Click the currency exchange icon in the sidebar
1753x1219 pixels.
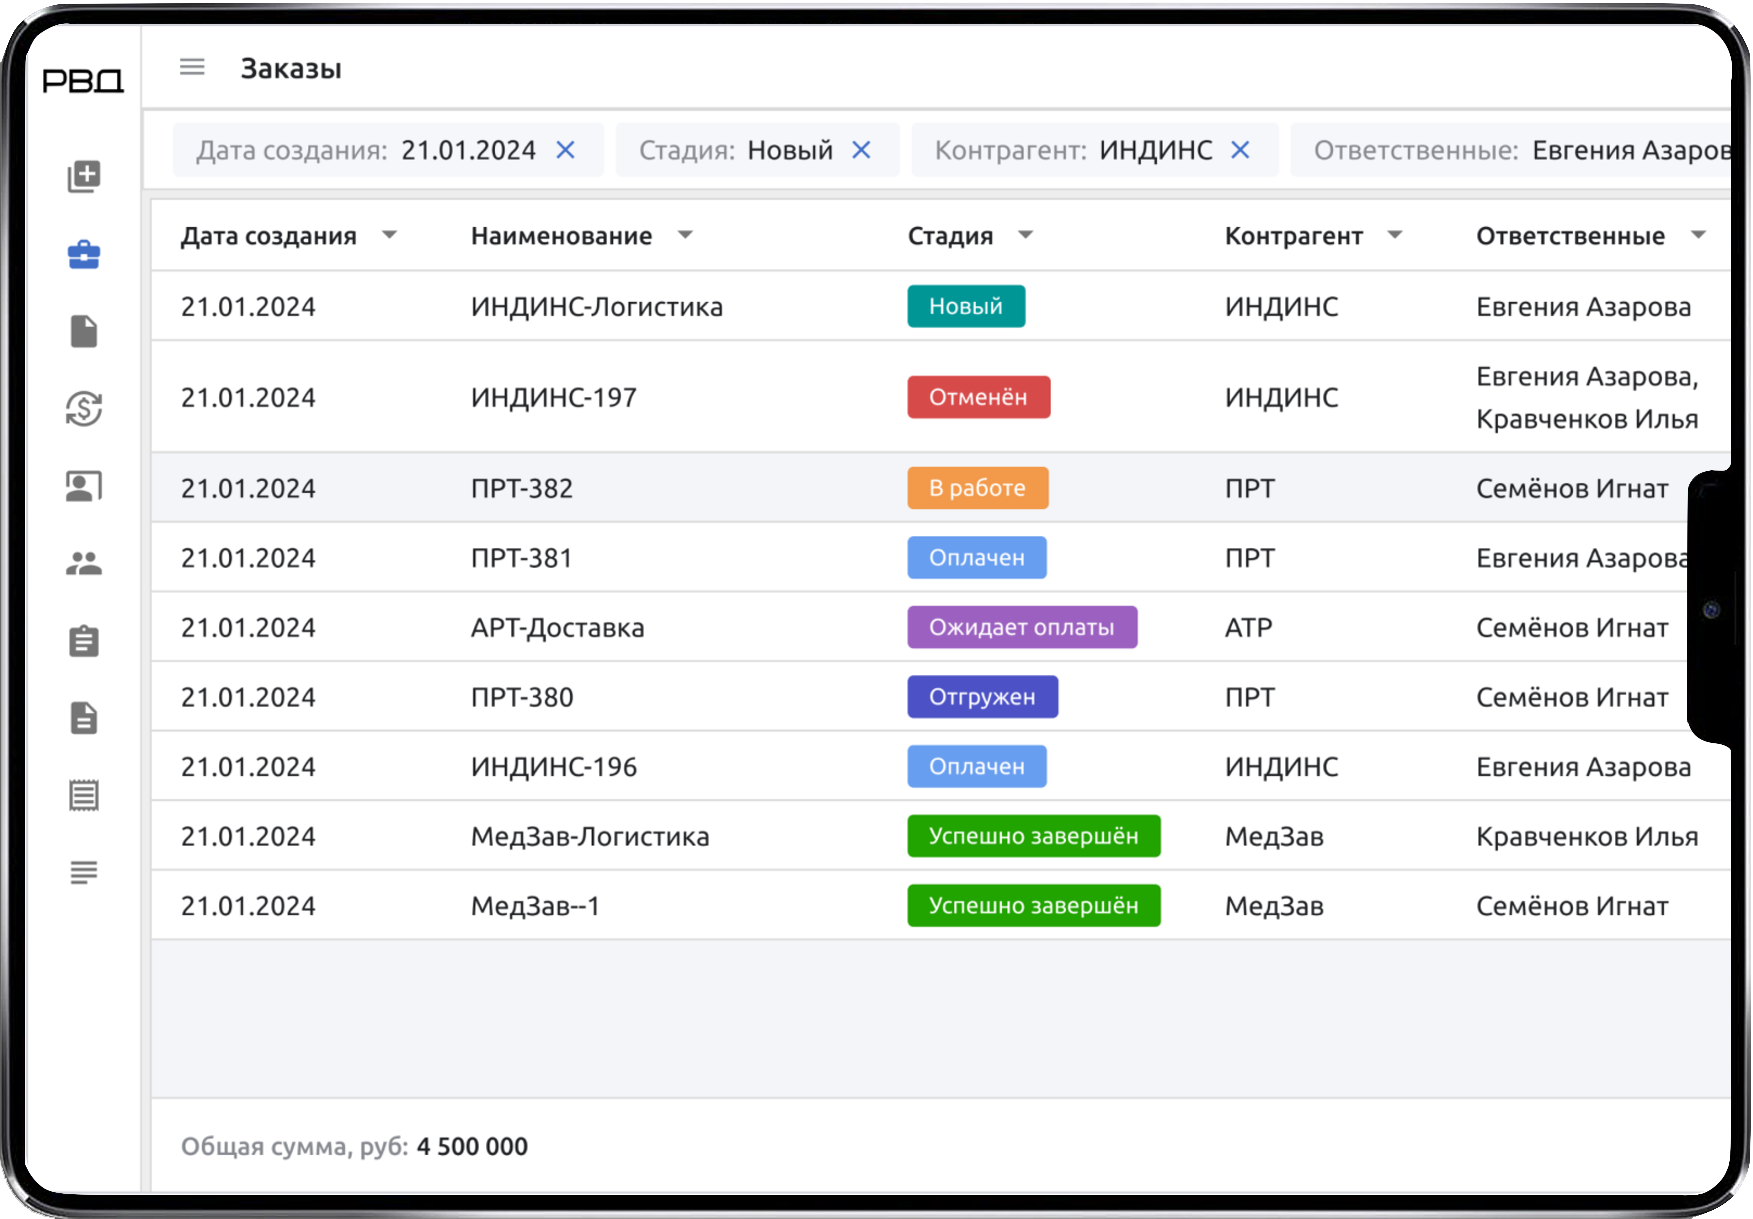click(x=85, y=410)
